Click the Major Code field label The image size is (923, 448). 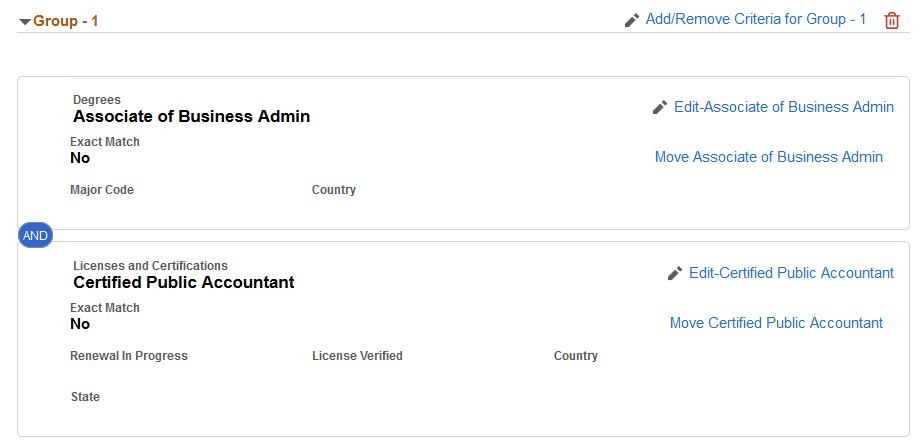click(x=102, y=190)
